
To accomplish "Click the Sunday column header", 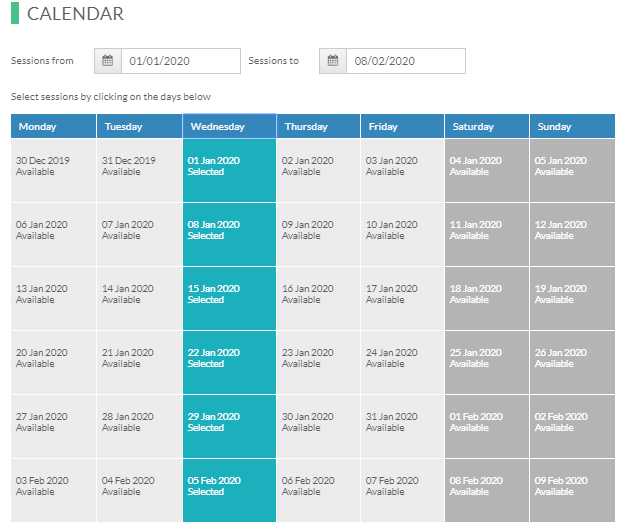I will [x=572, y=126].
